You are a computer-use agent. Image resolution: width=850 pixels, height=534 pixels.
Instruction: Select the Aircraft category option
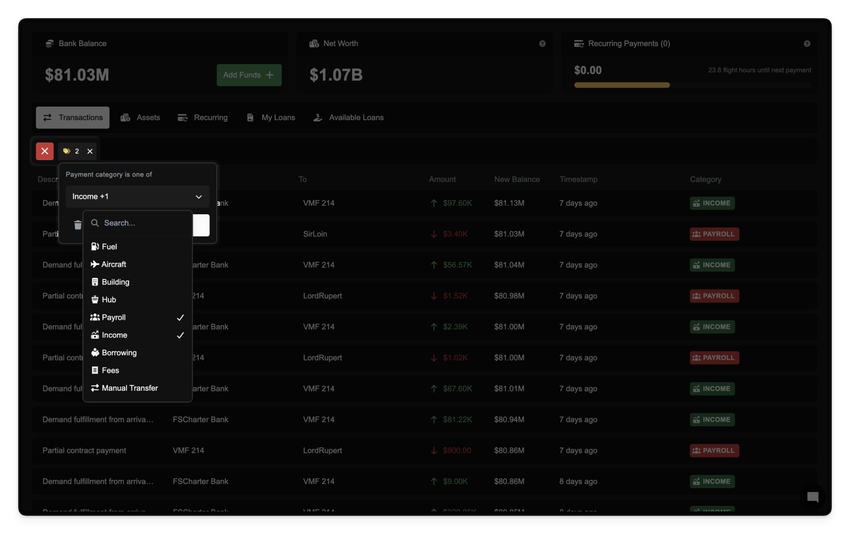114,265
